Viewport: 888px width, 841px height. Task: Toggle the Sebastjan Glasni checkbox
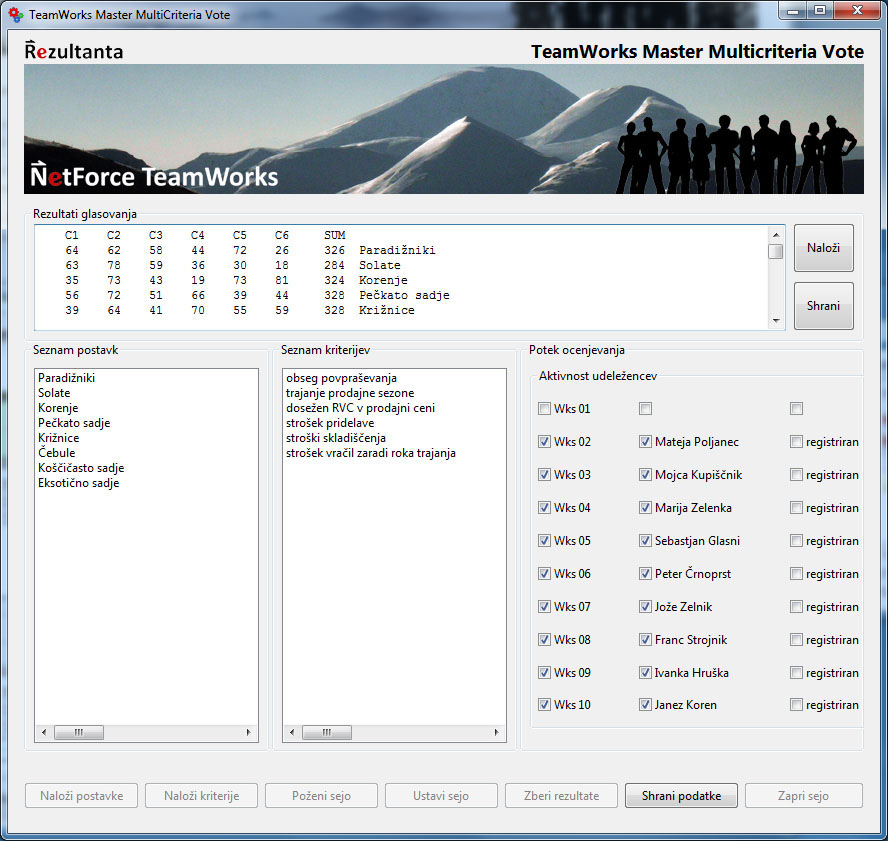click(x=645, y=540)
